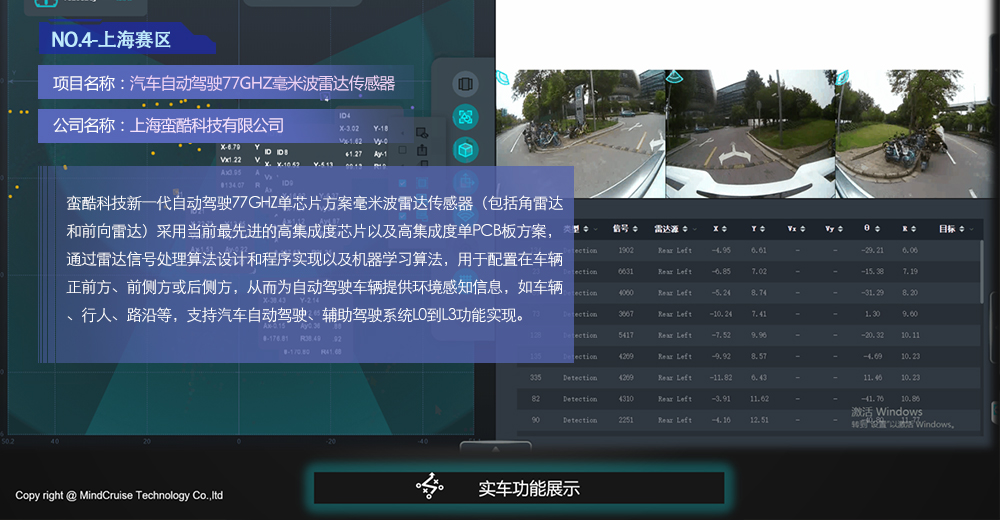Click the θ value 1.30 cell
Viewport: 1000px width, 520px height.
(872, 314)
